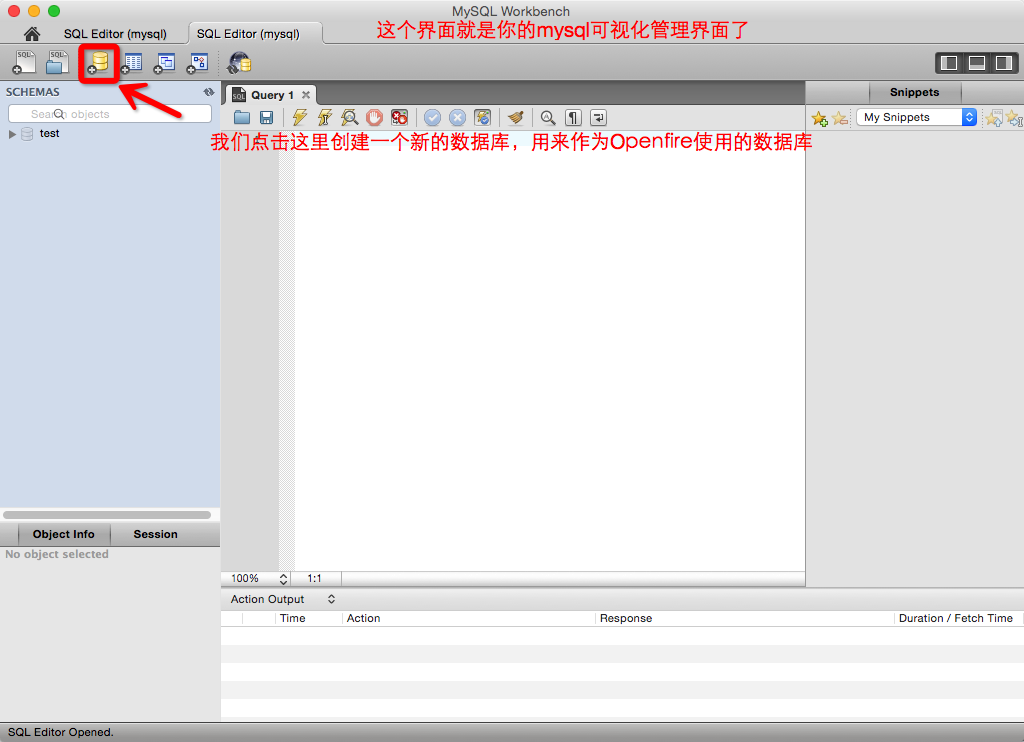The height and width of the screenshot is (742, 1024).
Task: Open the Snippets tab
Action: pyautogui.click(x=914, y=92)
